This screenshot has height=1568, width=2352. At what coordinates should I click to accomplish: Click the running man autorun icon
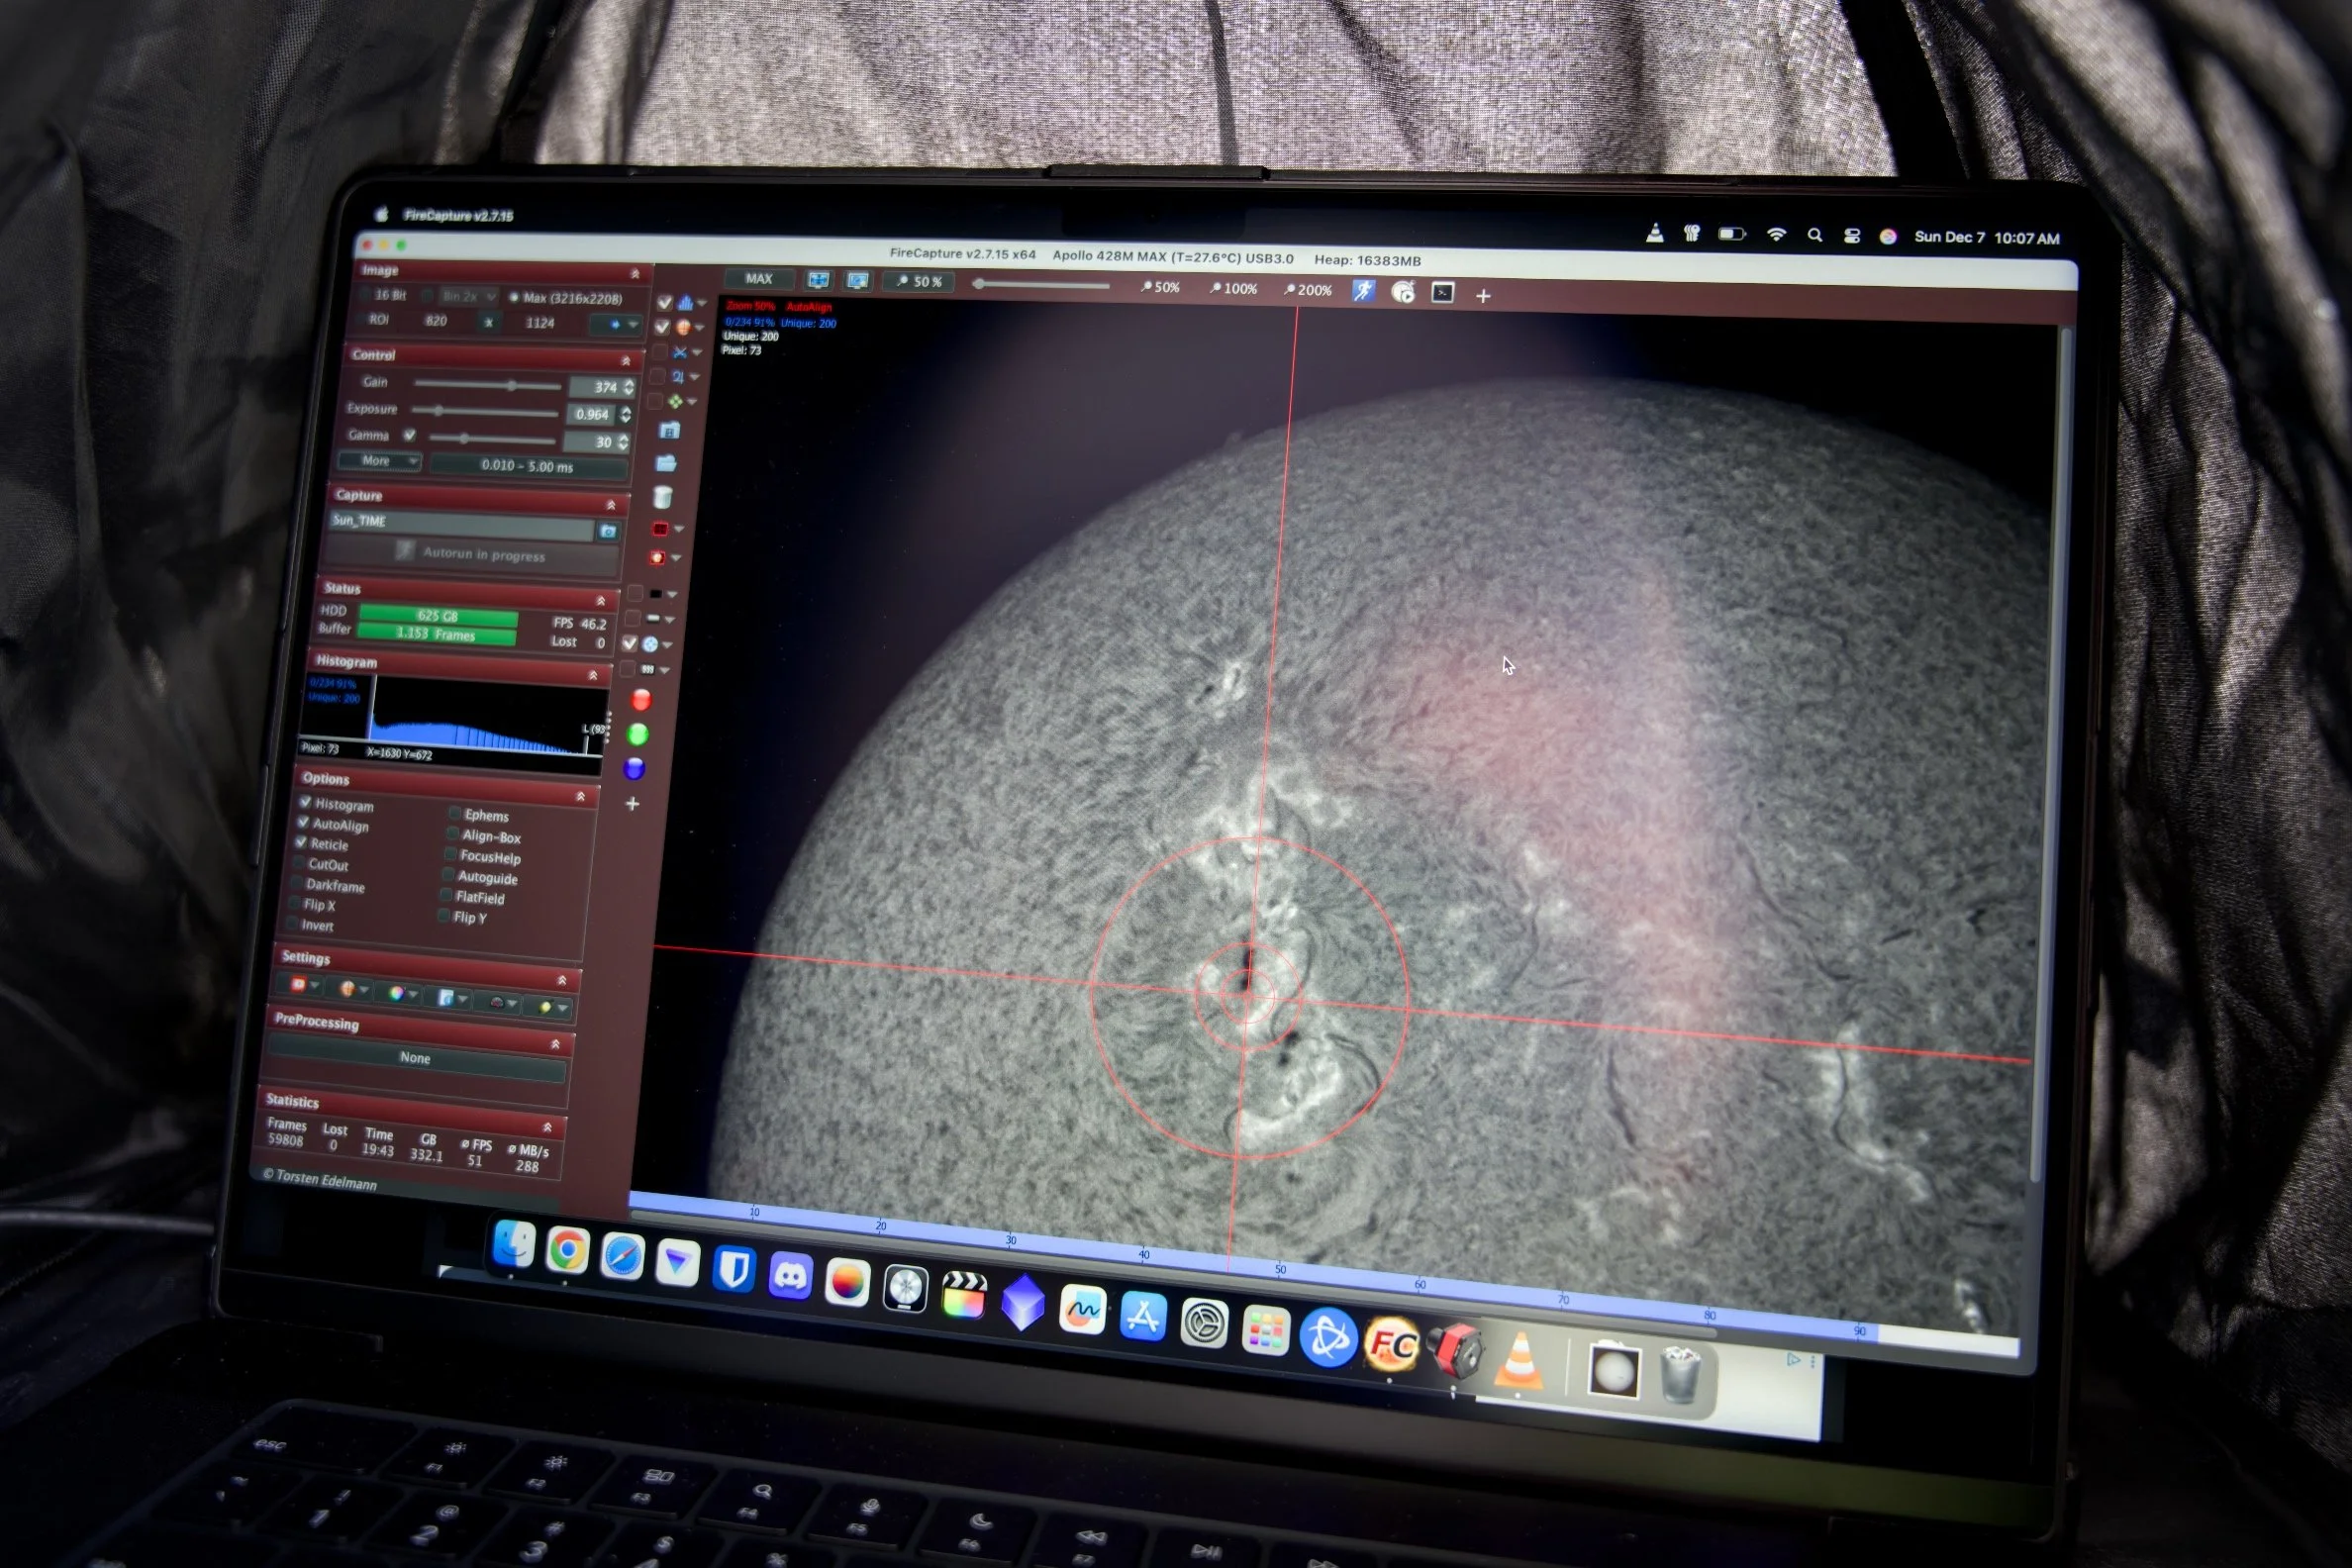tap(1363, 291)
